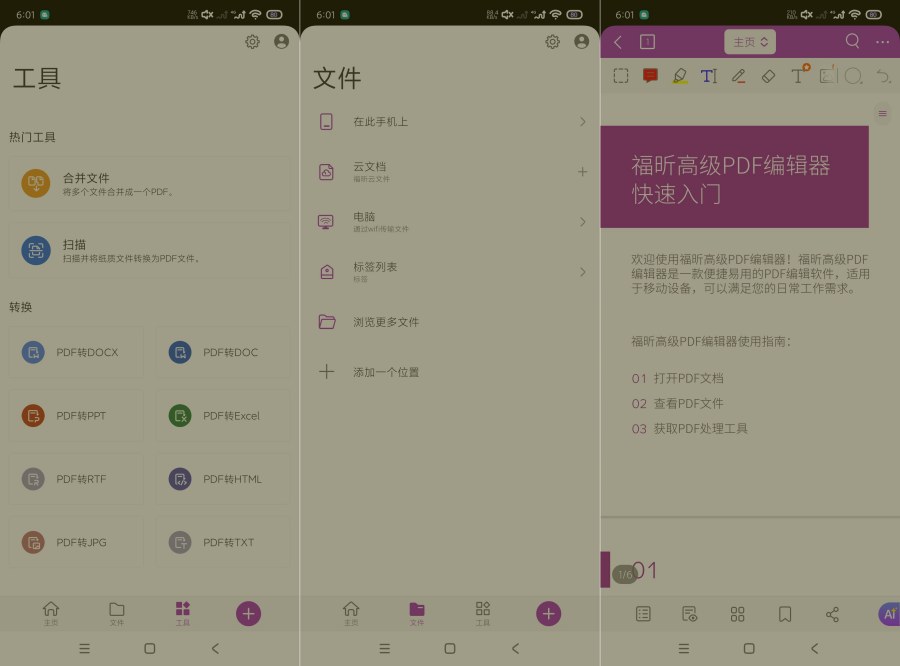900x666 pixels.
Task: Switch to the 主页 tab
Action: [x=51, y=613]
